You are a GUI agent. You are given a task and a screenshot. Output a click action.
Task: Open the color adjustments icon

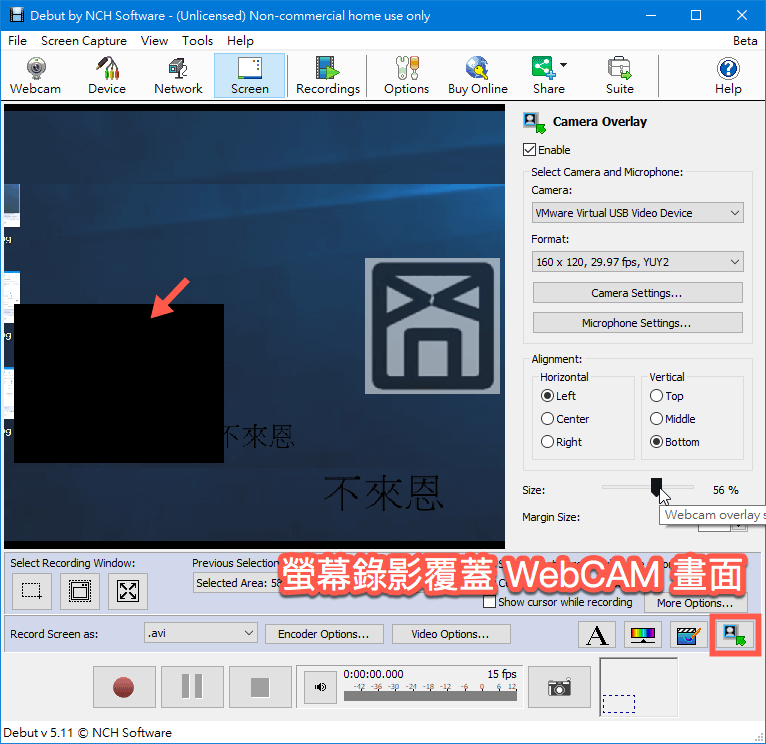[641, 634]
